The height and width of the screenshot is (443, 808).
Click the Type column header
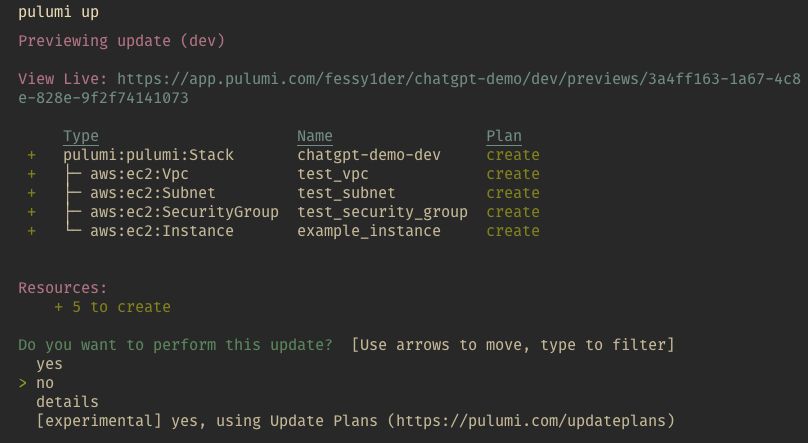[81, 137]
